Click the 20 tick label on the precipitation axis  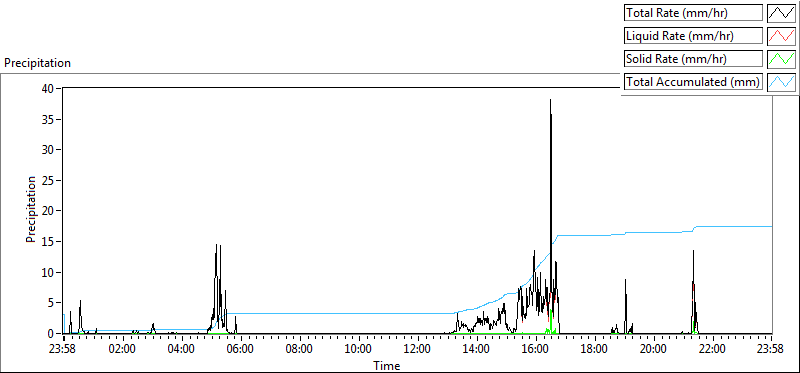(49, 211)
